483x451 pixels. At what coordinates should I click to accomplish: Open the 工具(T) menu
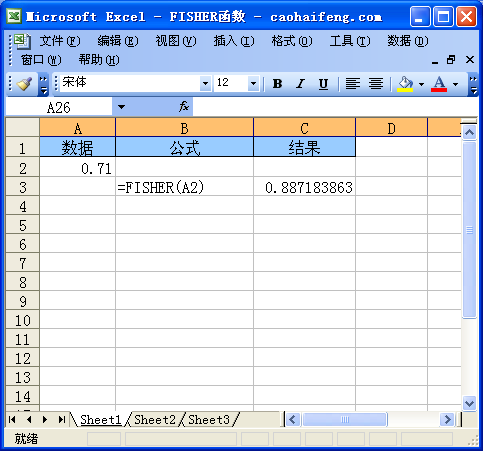pos(350,41)
